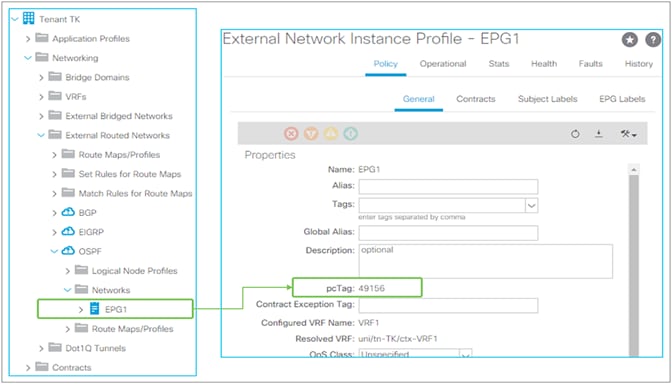The height and width of the screenshot is (384, 672).
Task: Click the favorite star icon
Action: click(630, 40)
